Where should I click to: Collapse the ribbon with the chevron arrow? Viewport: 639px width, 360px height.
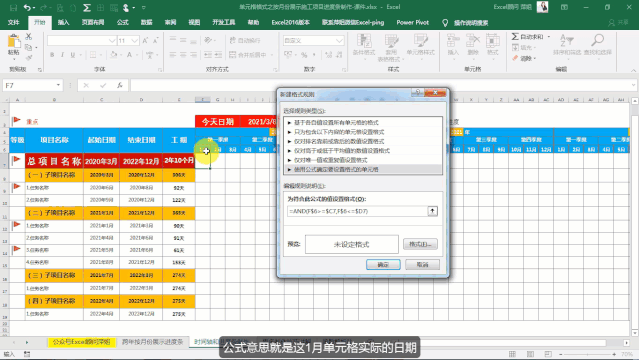(x=633, y=70)
